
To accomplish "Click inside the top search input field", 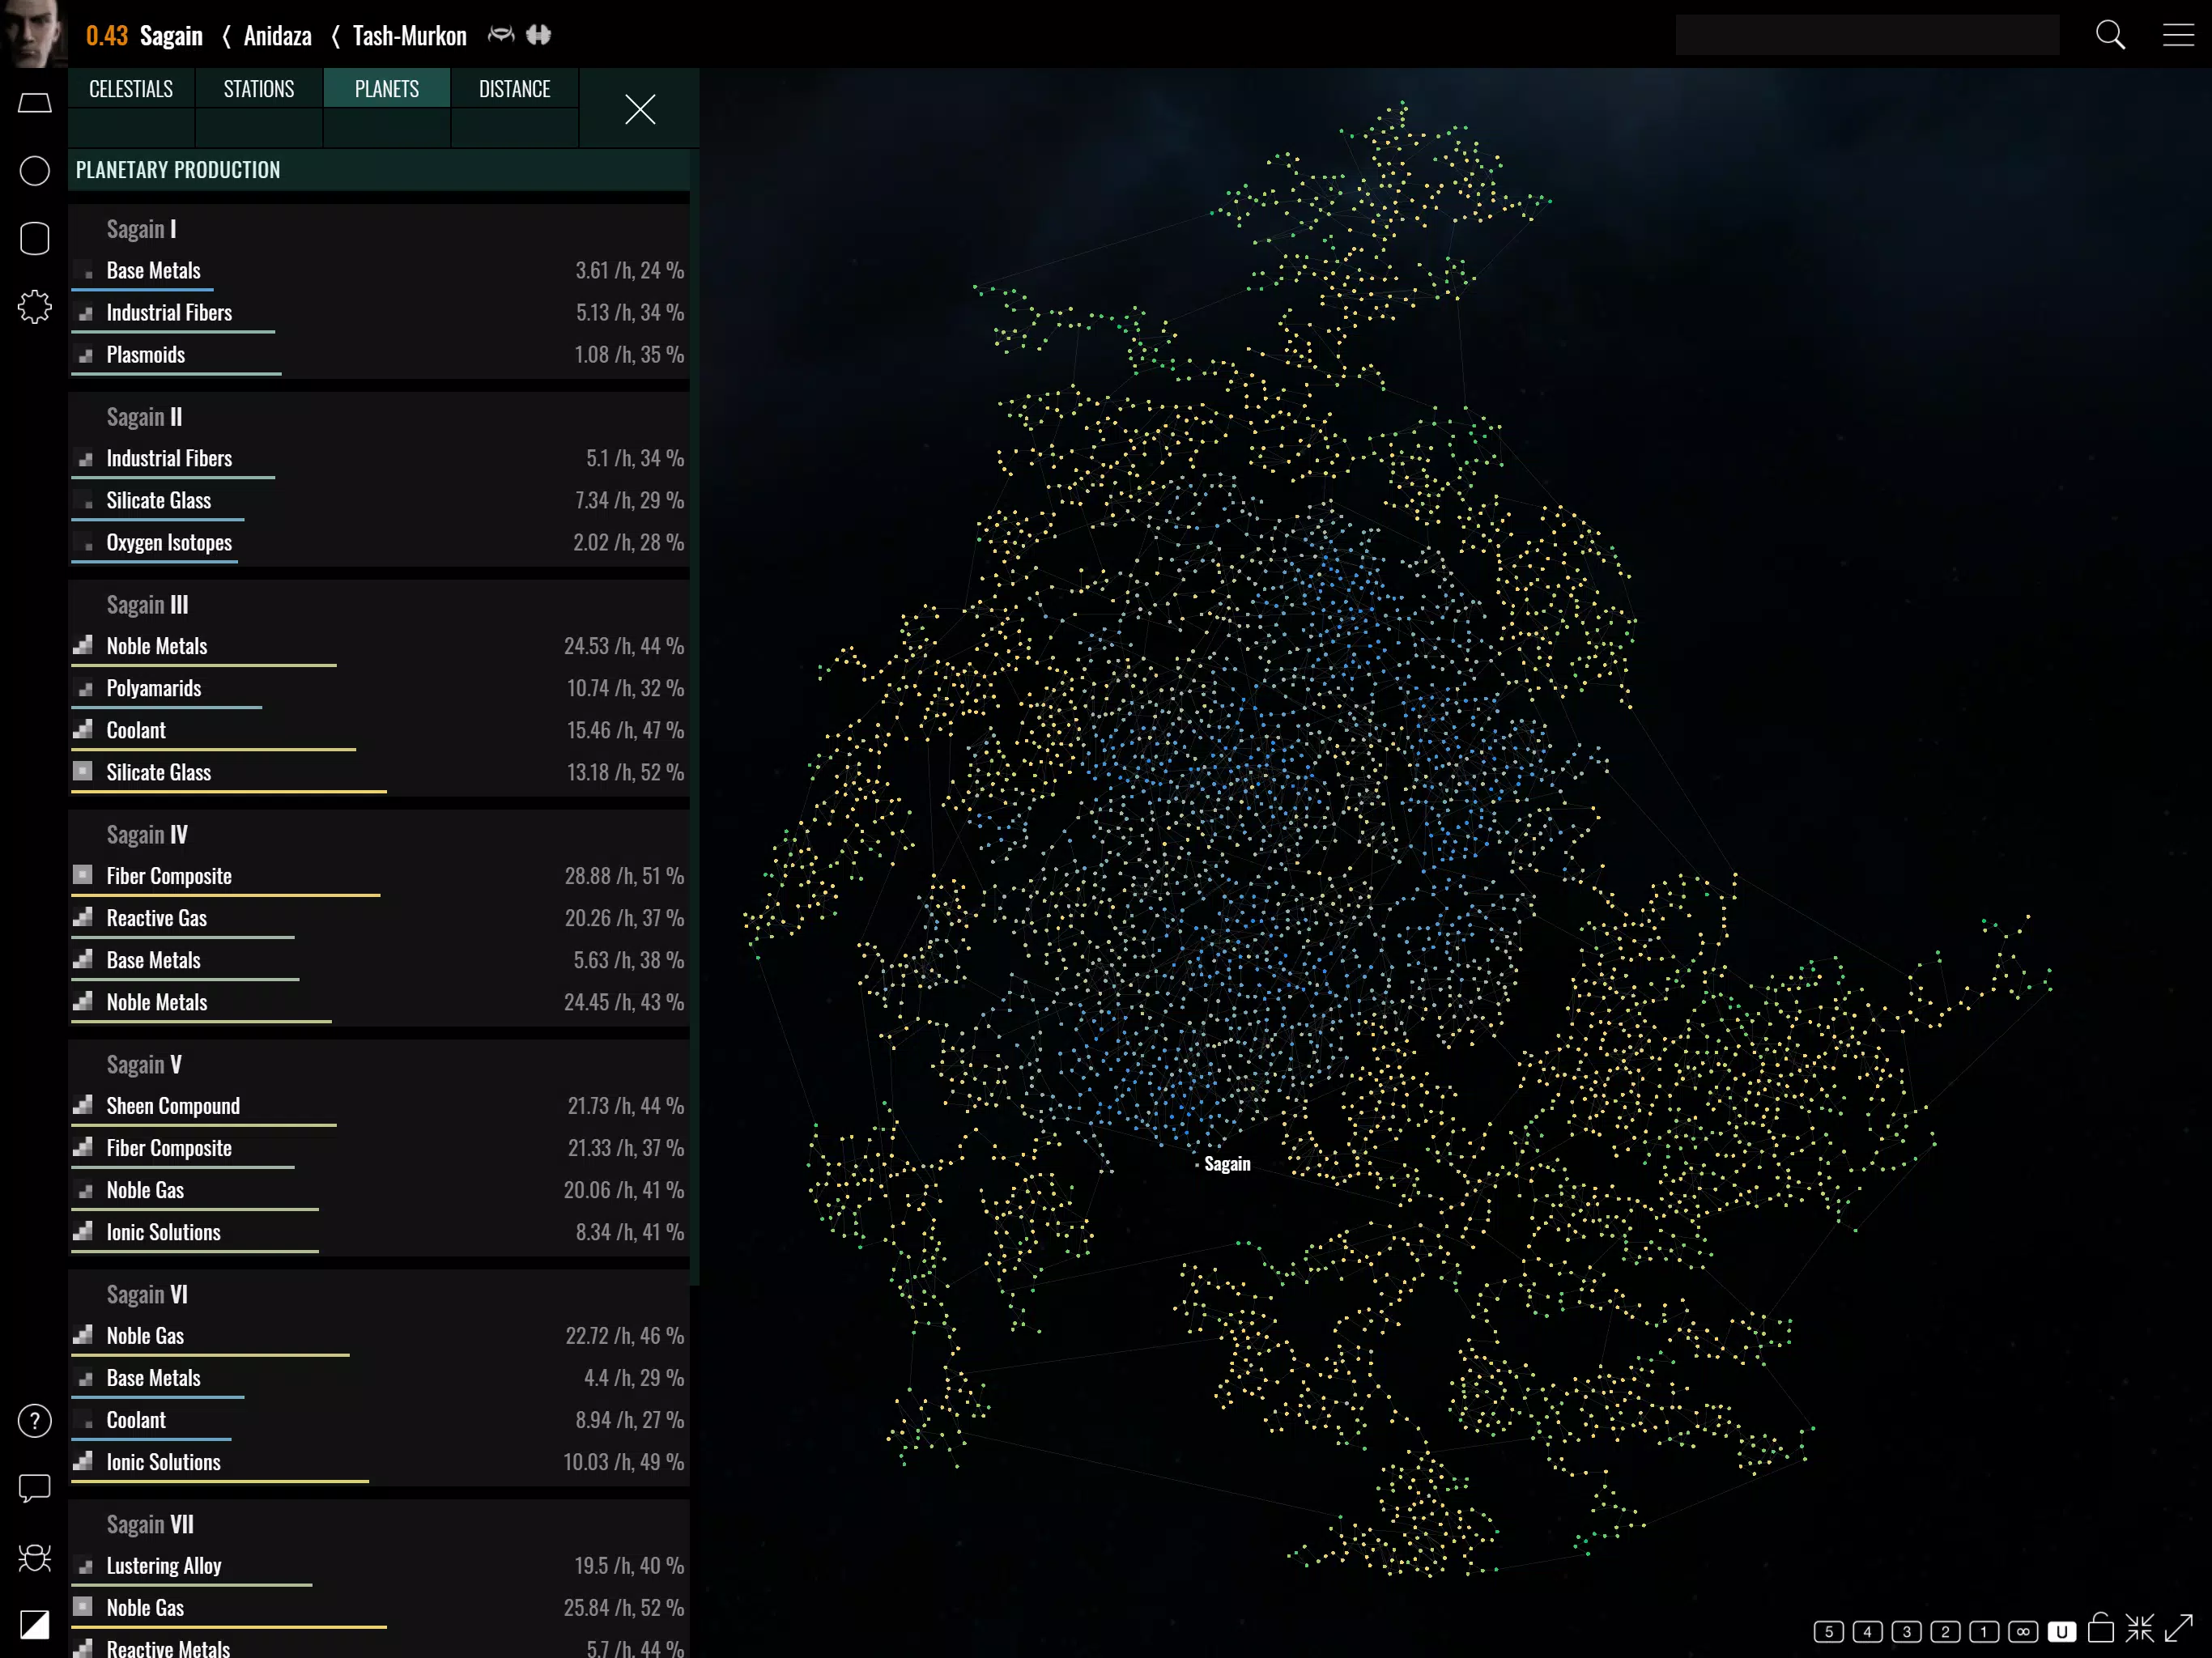I will pyautogui.click(x=1867, y=35).
